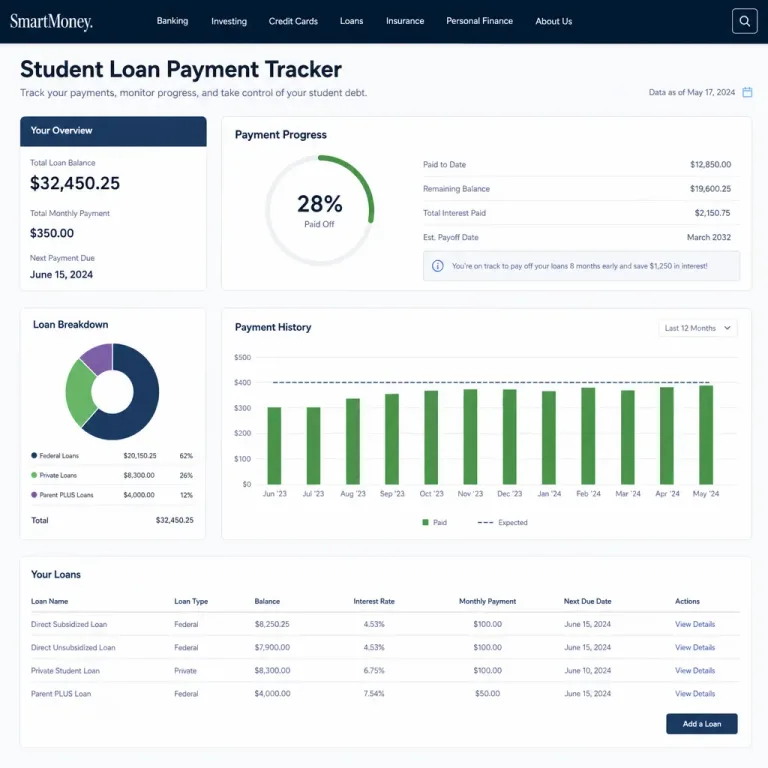Image resolution: width=768 pixels, height=768 pixels.
Task: Click the green Private slice of donut chart
Action: click(x=79, y=394)
